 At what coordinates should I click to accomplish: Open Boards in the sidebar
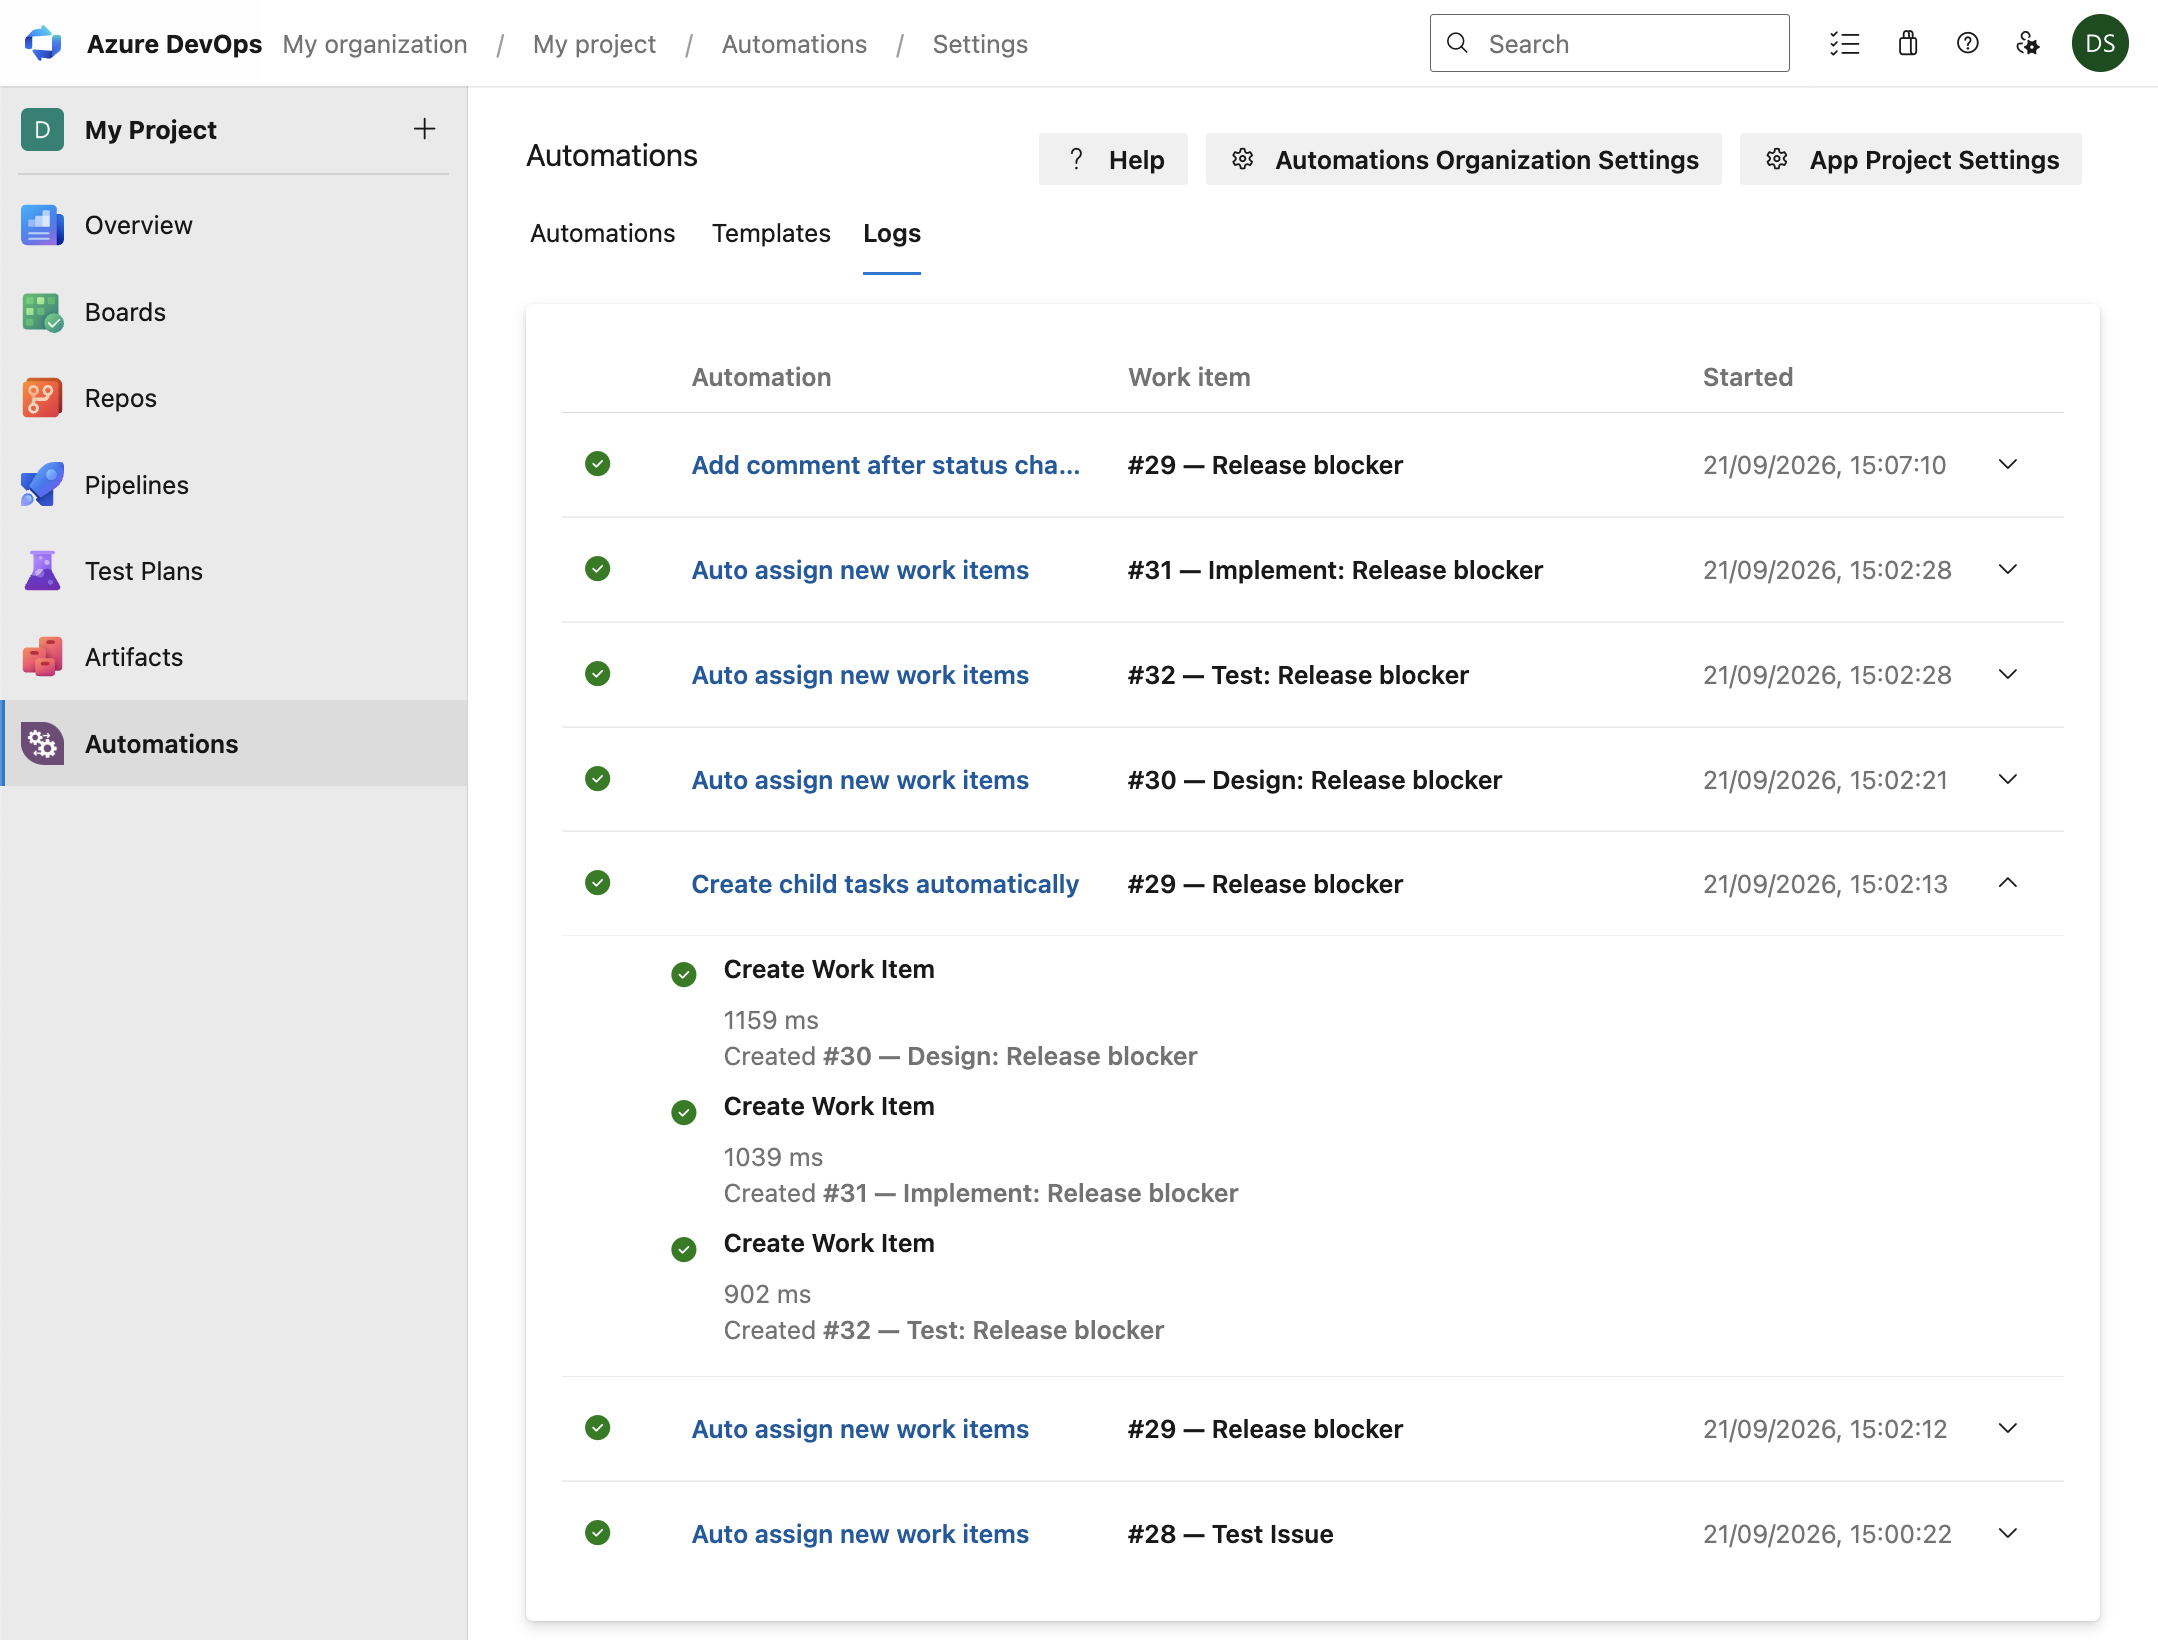234,312
